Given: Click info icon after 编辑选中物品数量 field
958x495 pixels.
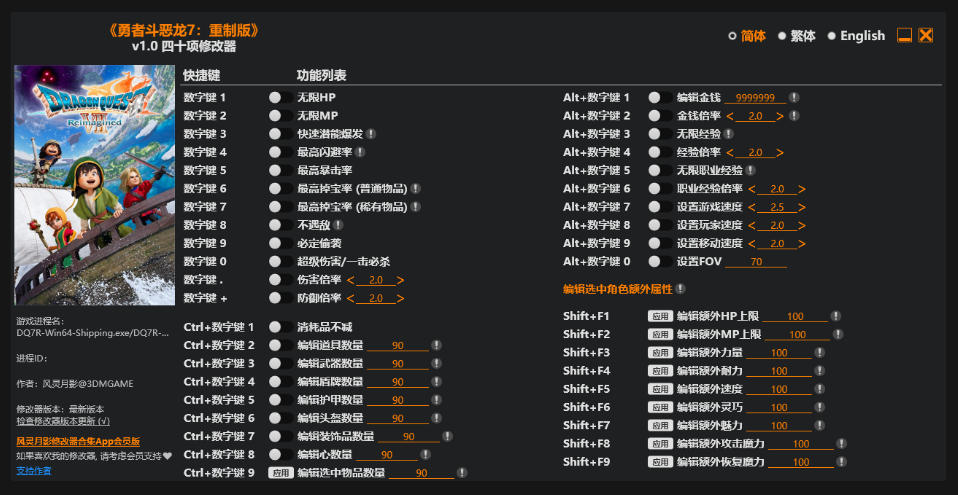Looking at the screenshot, I should click(x=462, y=472).
